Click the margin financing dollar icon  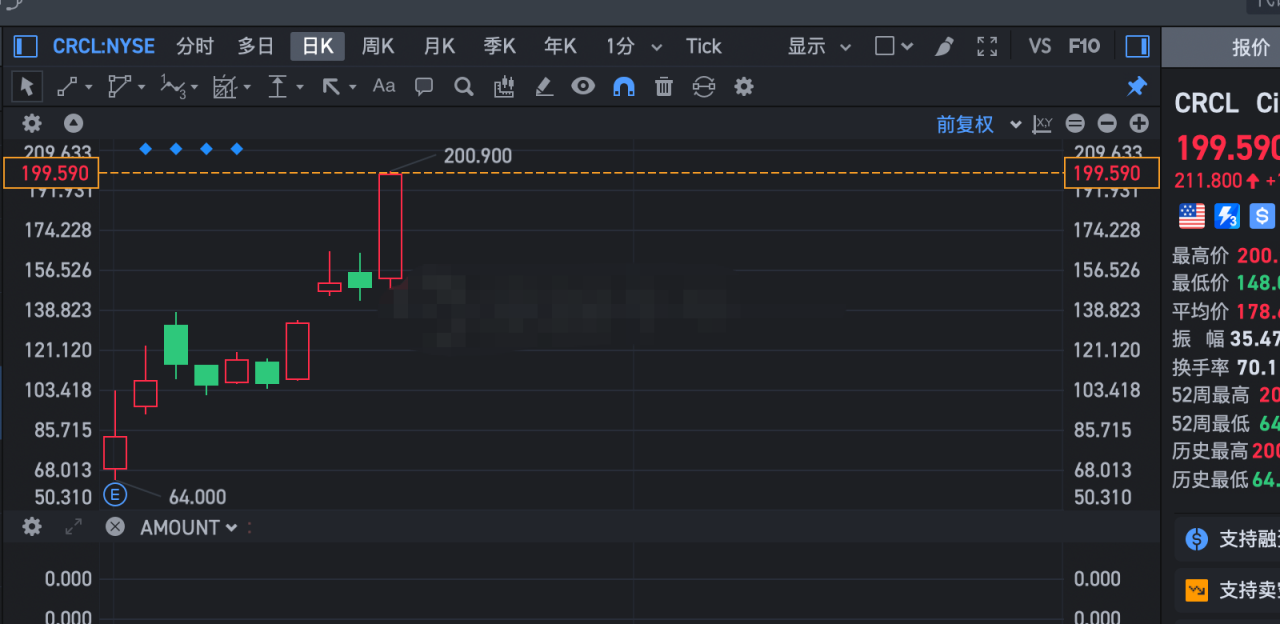tap(1262, 216)
